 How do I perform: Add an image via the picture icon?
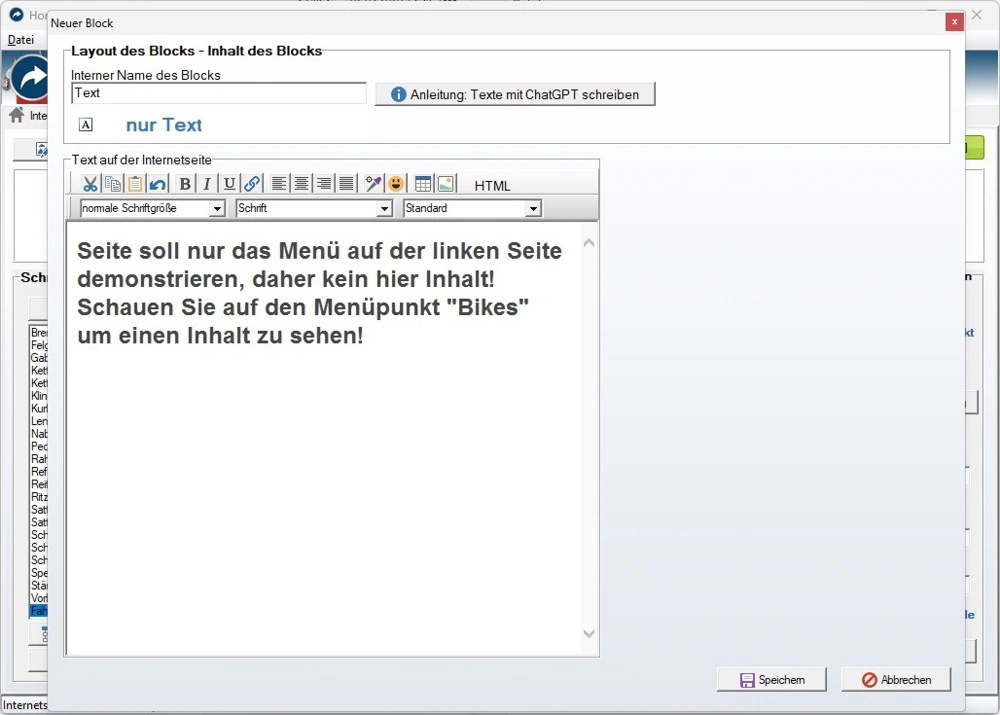click(x=446, y=183)
